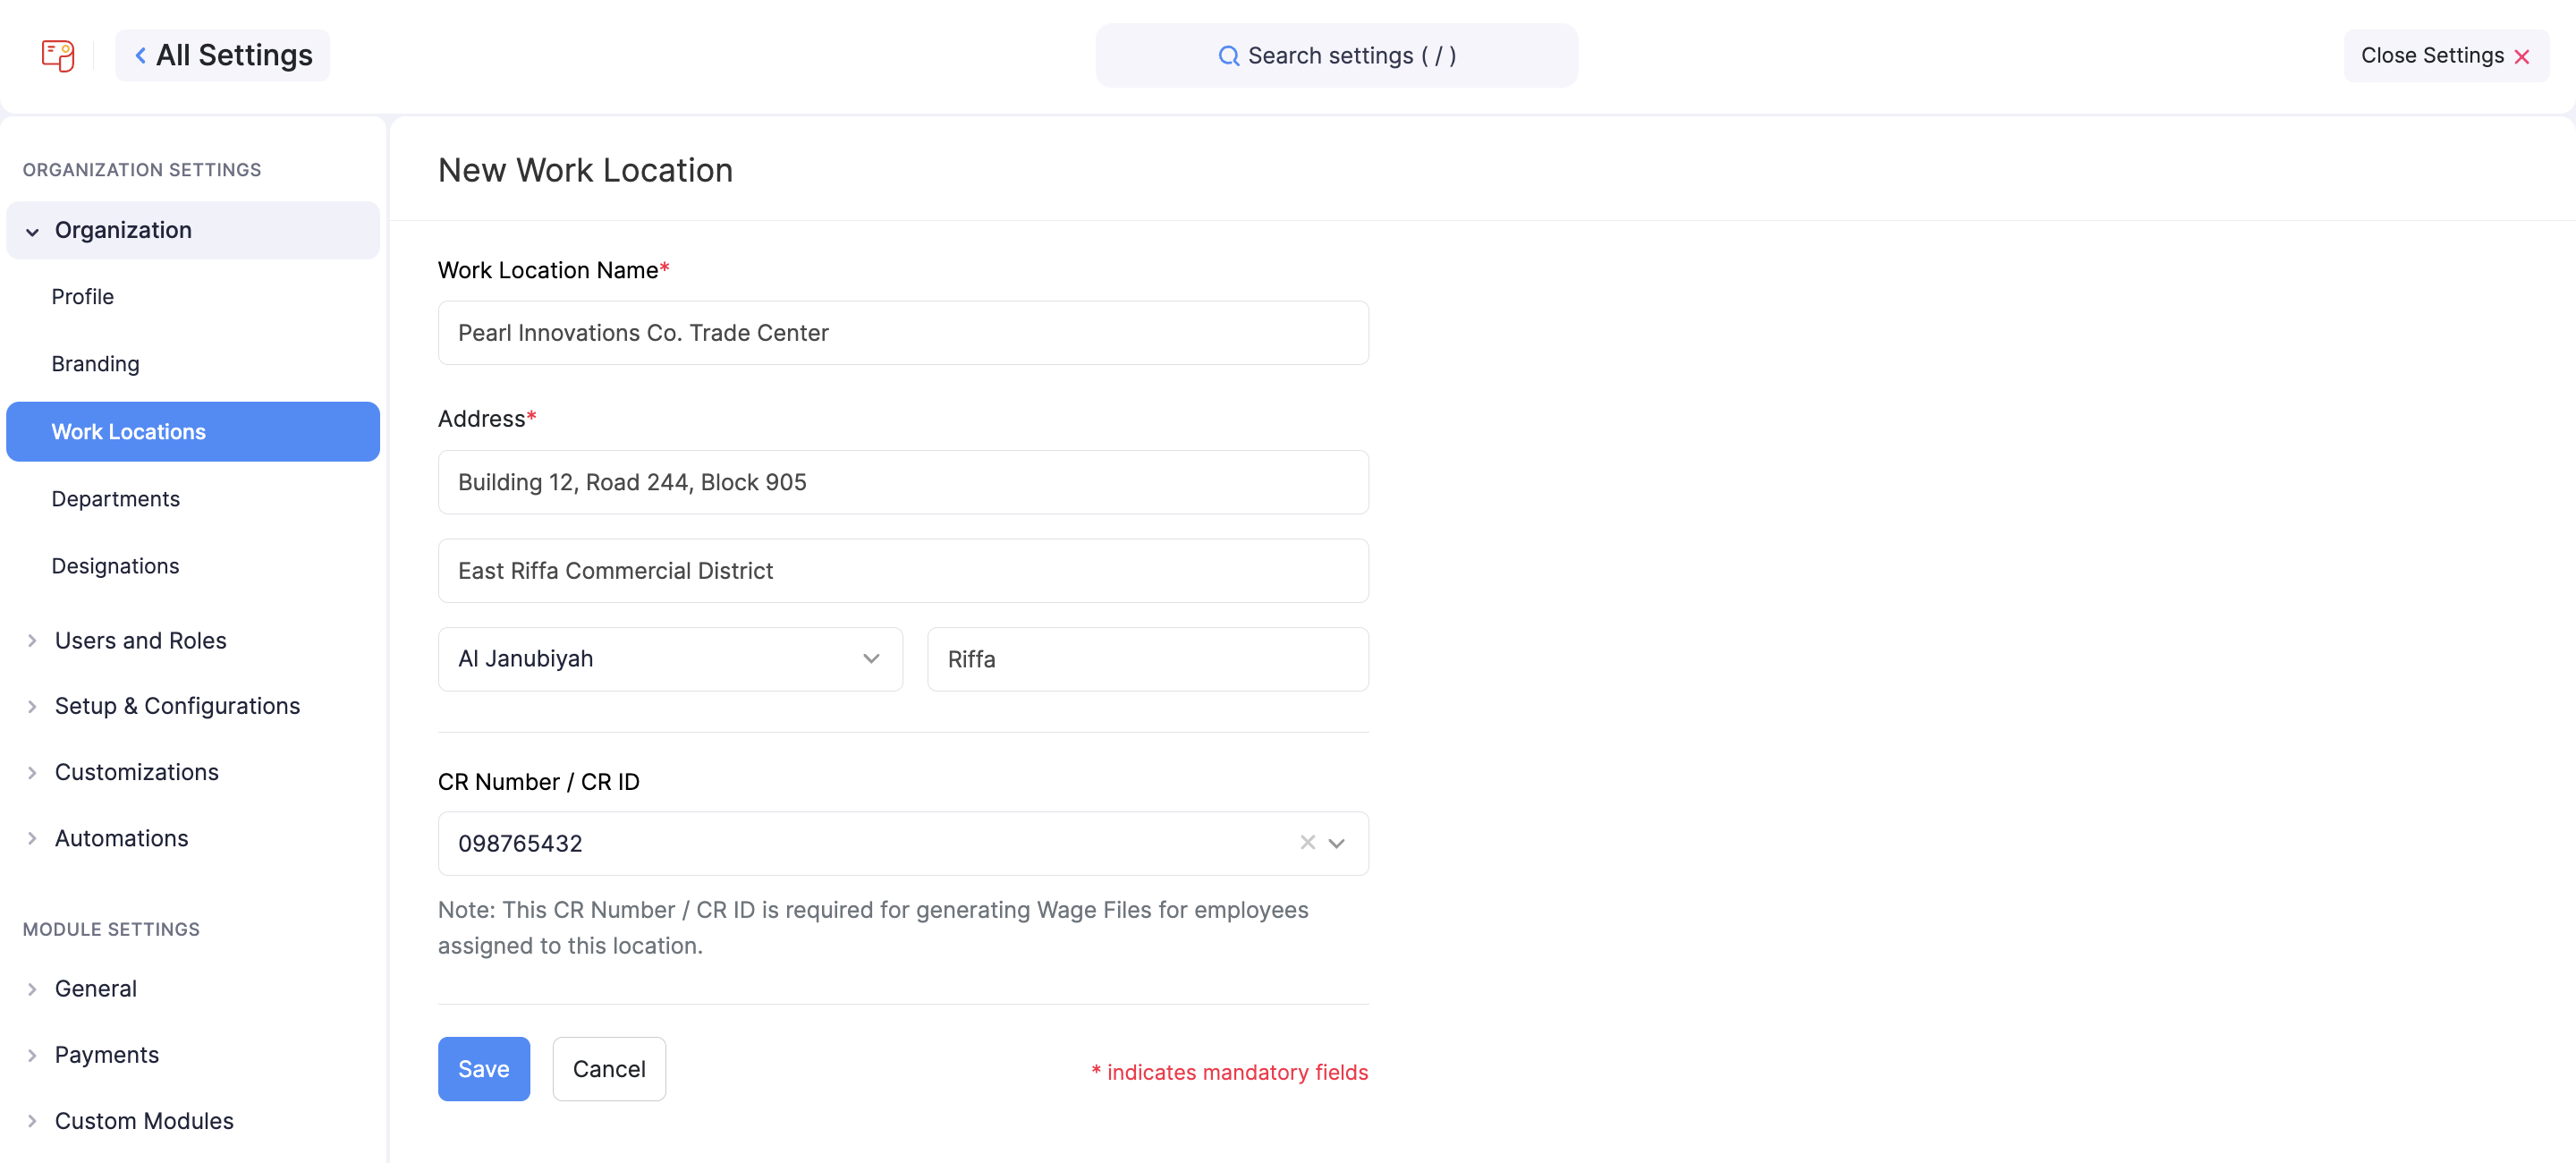
Task: Expand the Customizations section
Action: click(x=33, y=773)
